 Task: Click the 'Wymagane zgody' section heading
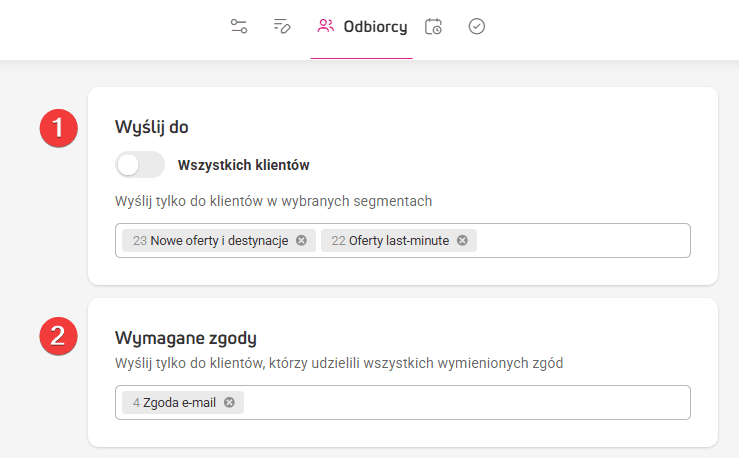click(186, 338)
